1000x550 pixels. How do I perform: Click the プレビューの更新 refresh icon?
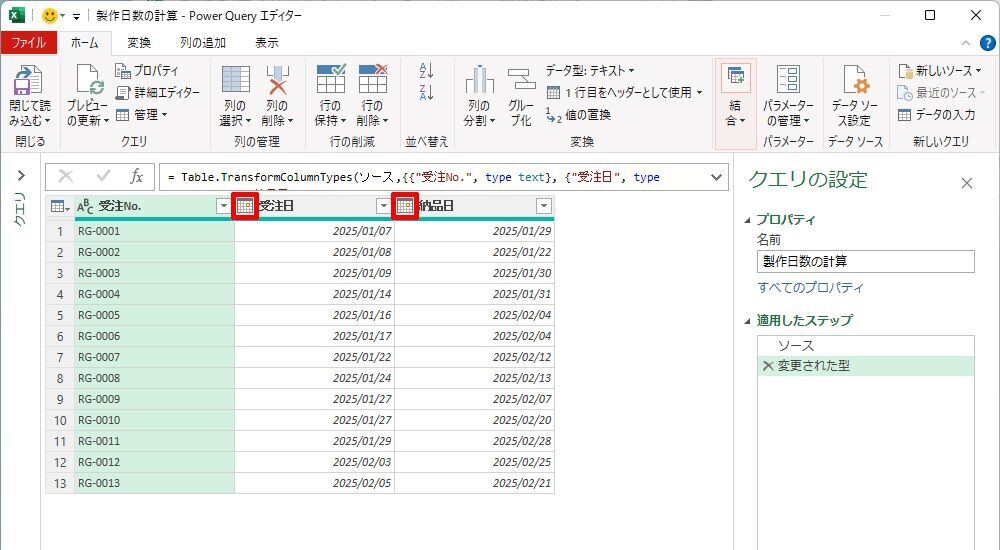[x=88, y=80]
